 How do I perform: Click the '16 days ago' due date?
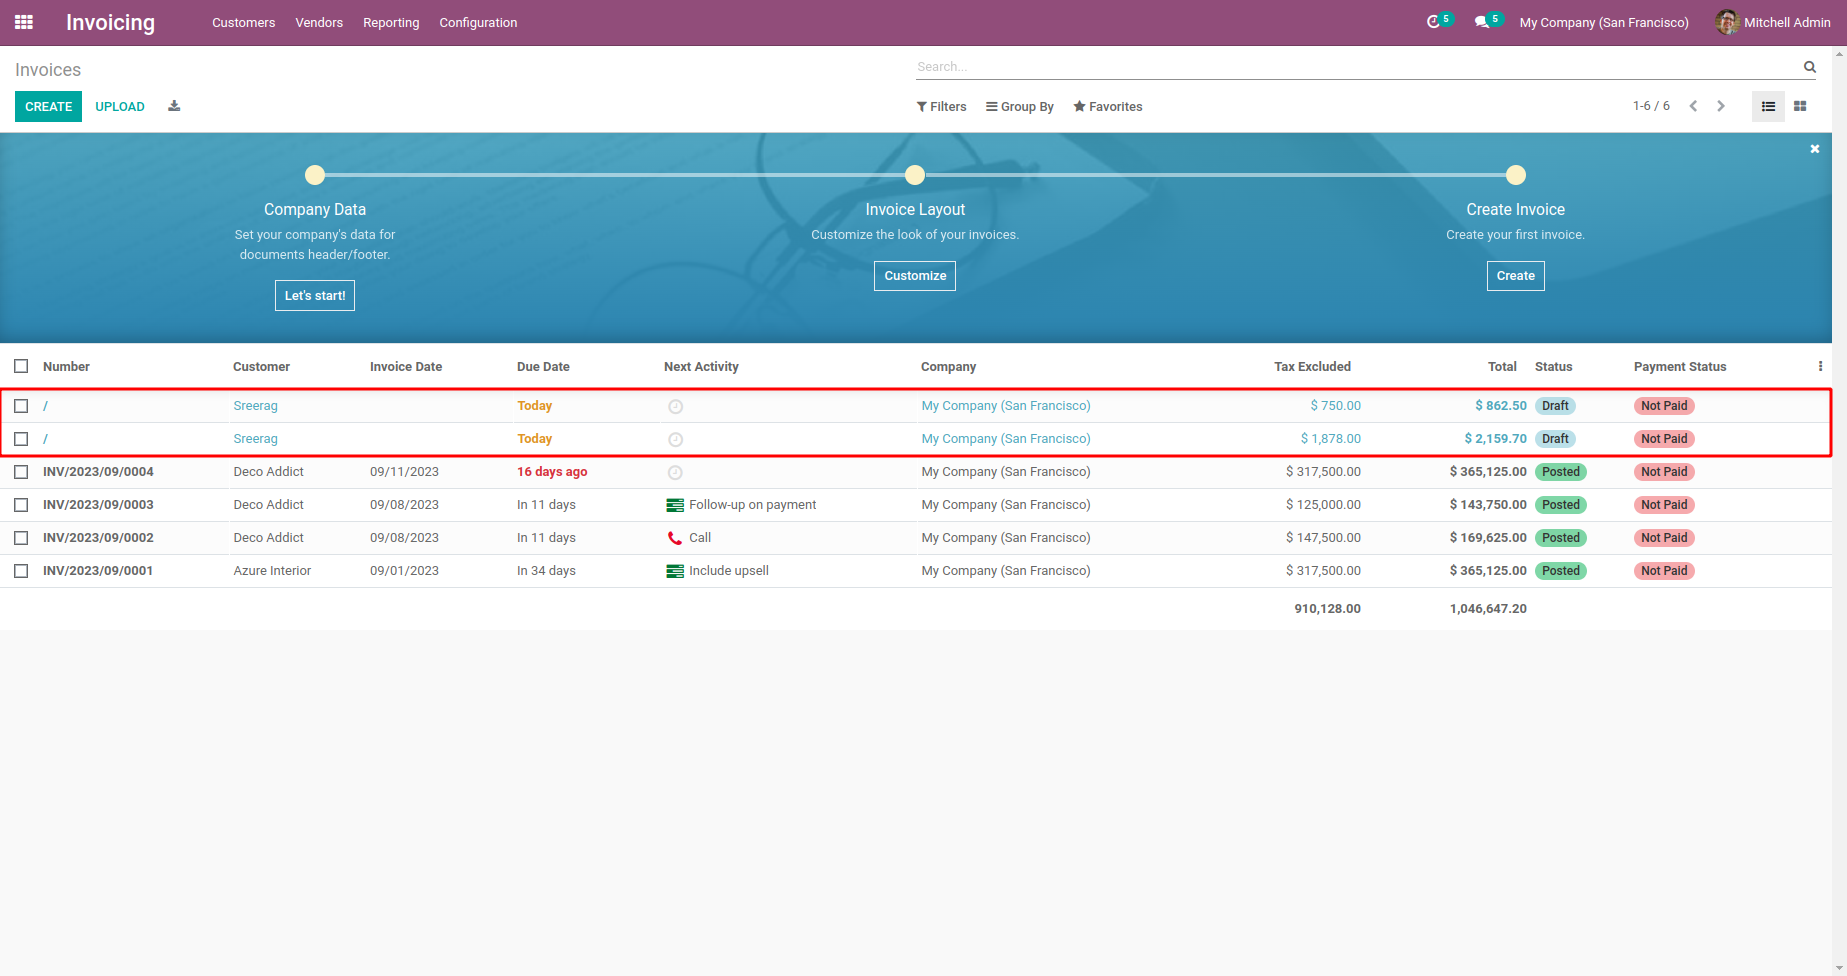(x=552, y=472)
